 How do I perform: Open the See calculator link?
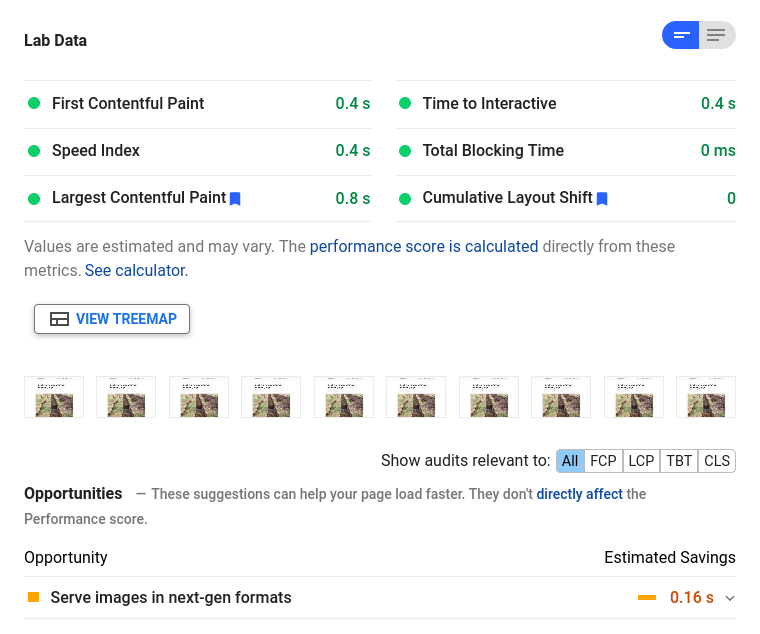[x=136, y=270]
